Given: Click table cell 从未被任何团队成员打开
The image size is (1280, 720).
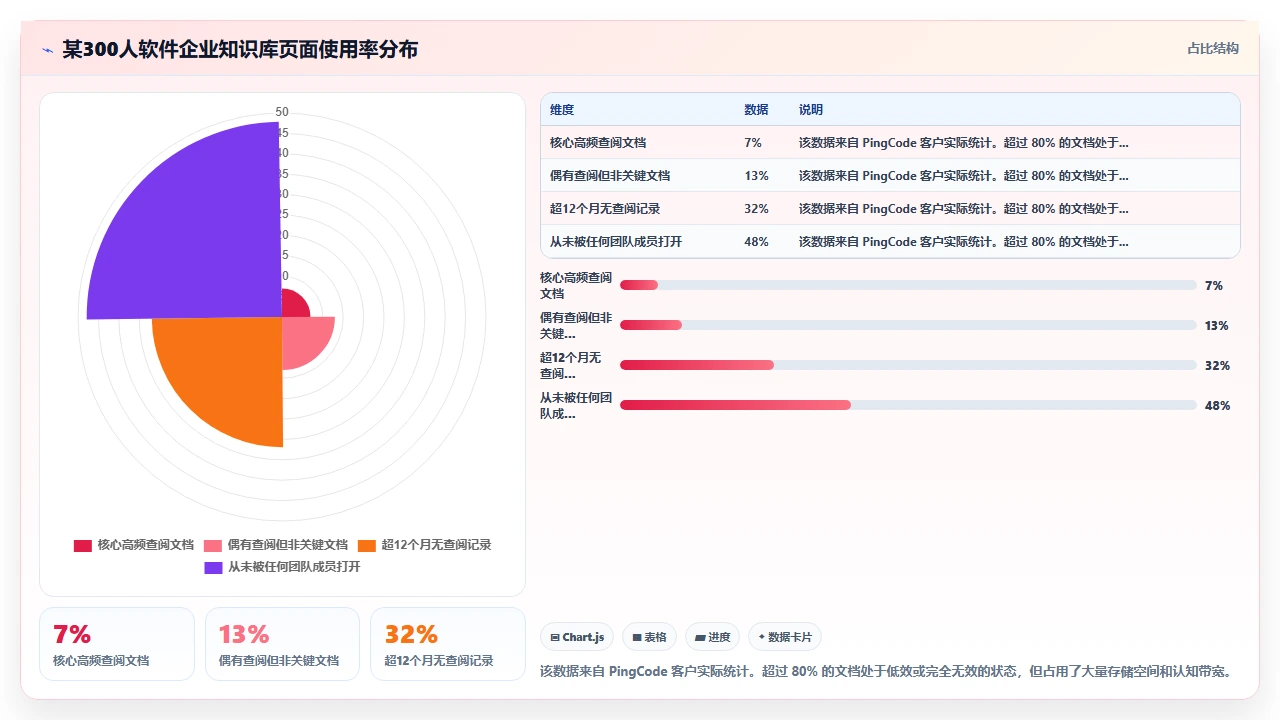Looking at the screenshot, I should [x=616, y=242].
